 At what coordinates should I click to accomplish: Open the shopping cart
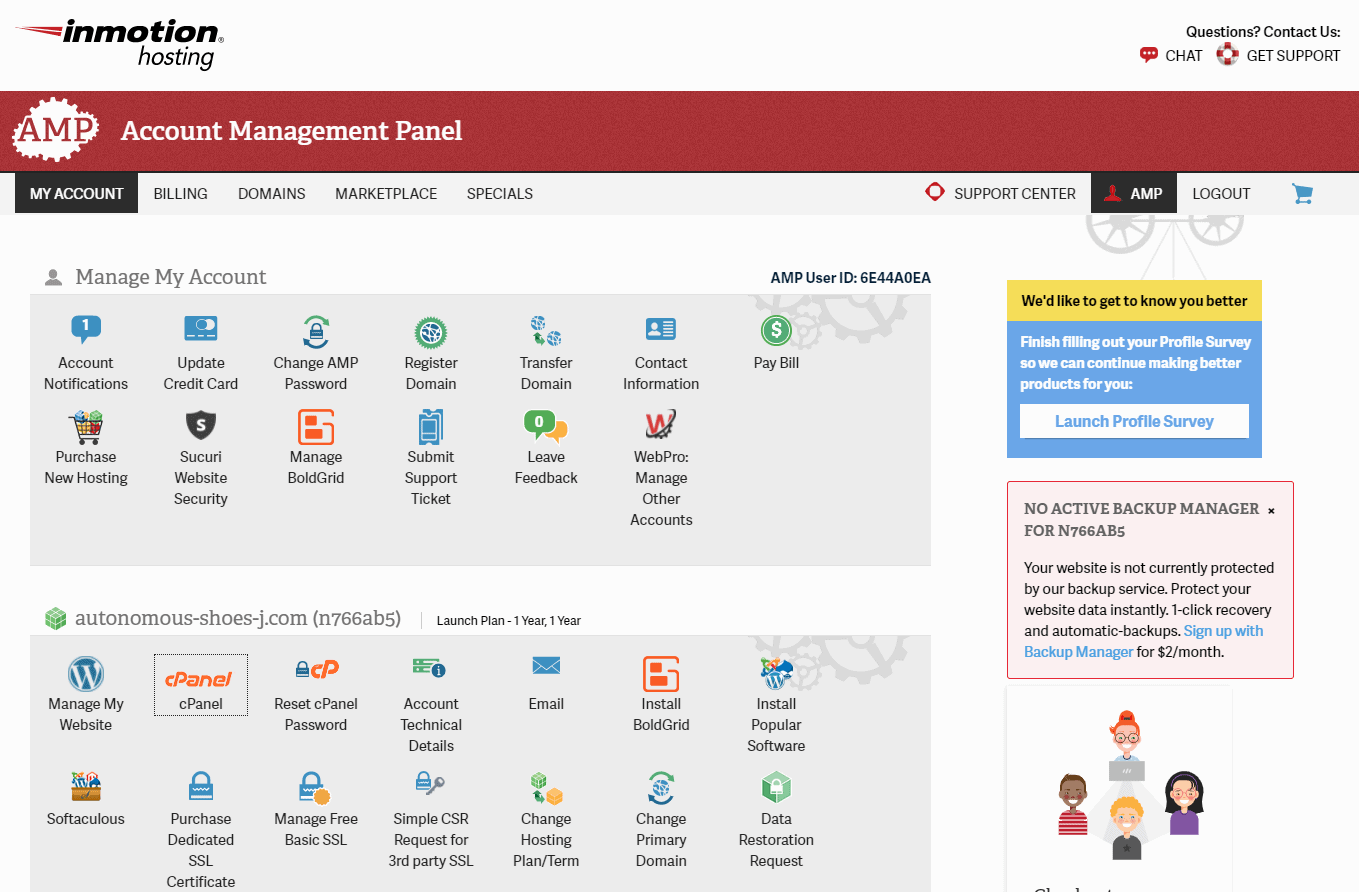[x=1302, y=193]
